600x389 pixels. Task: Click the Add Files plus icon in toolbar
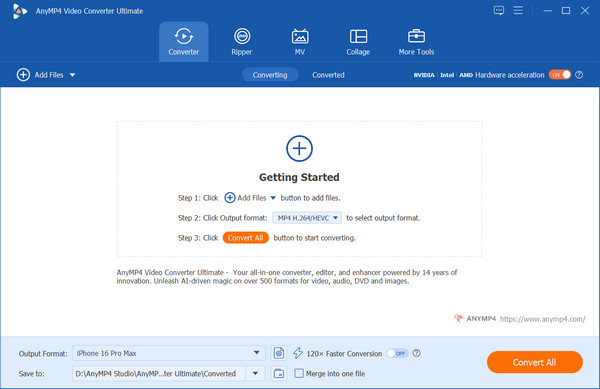(23, 75)
